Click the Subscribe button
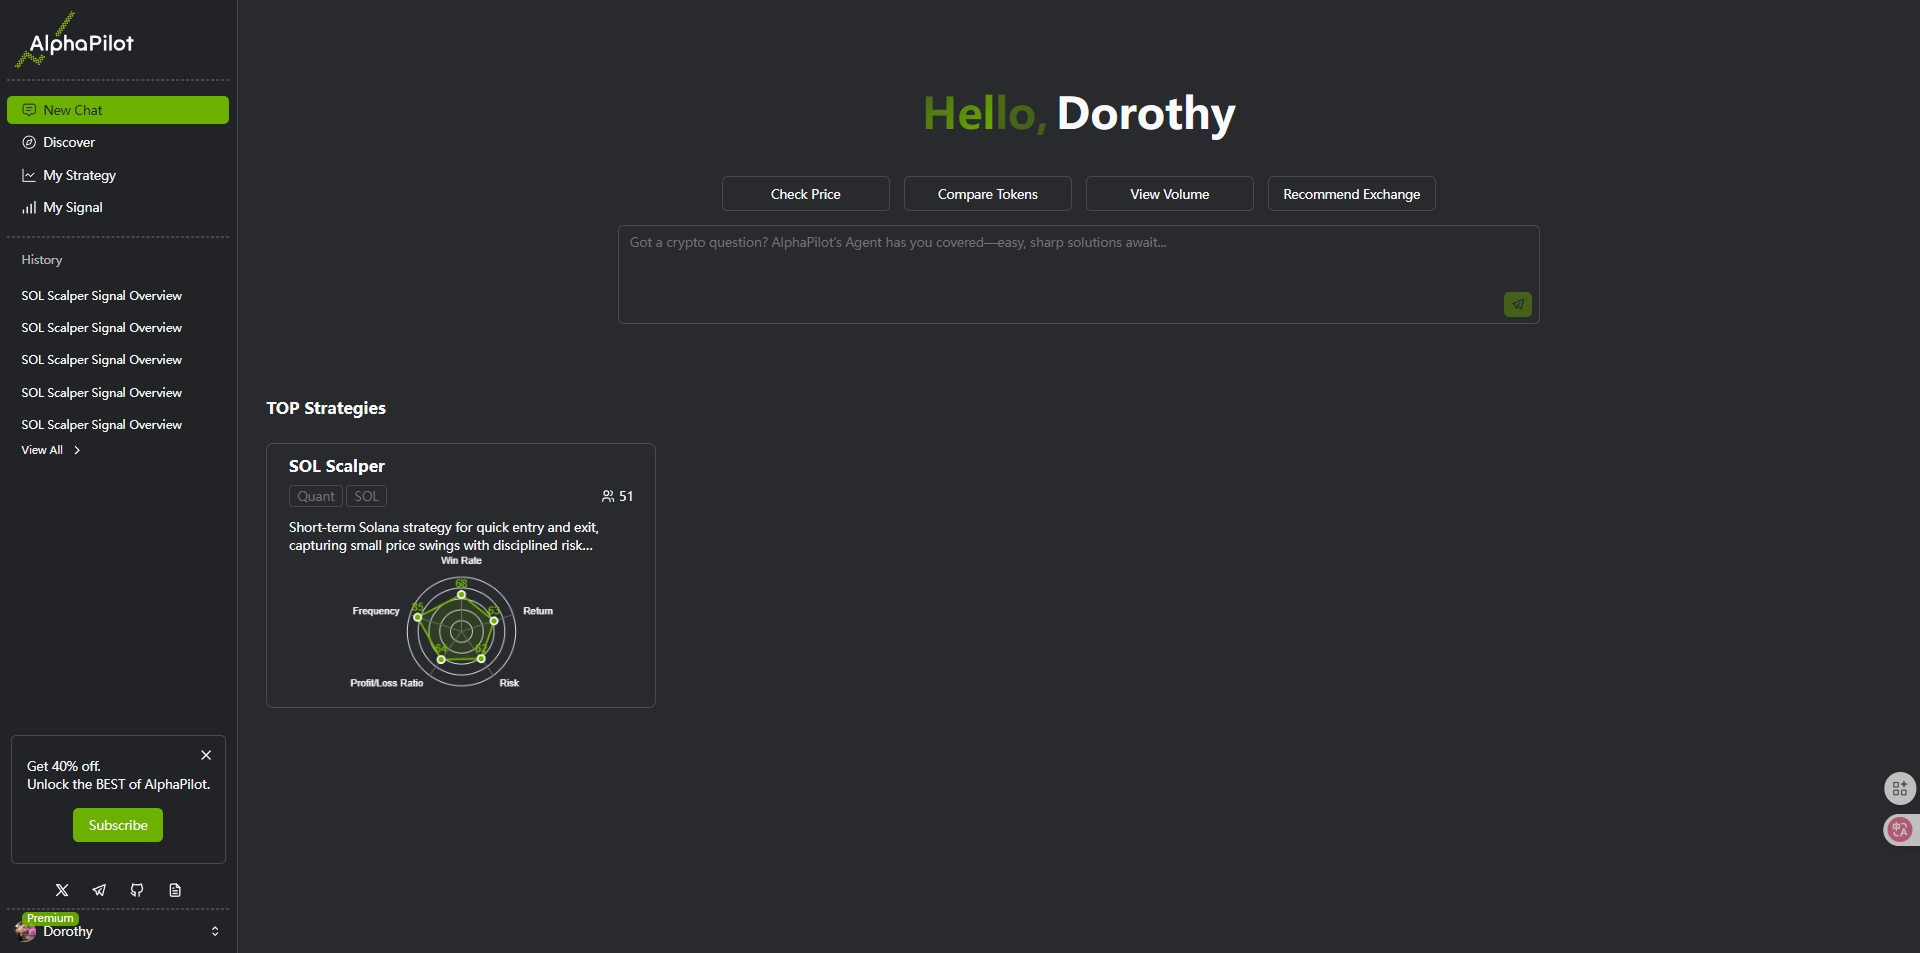The height and width of the screenshot is (953, 1920). point(118,825)
